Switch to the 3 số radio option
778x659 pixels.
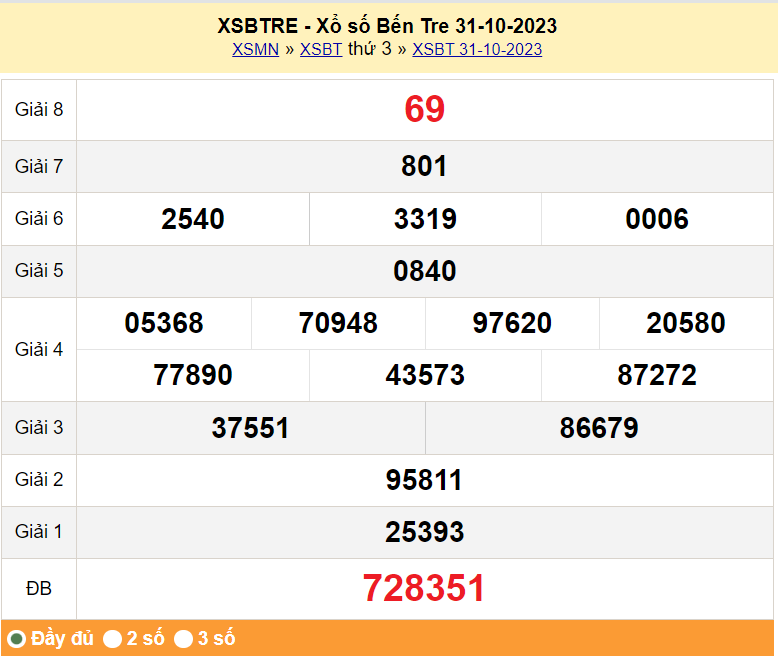[184, 638]
